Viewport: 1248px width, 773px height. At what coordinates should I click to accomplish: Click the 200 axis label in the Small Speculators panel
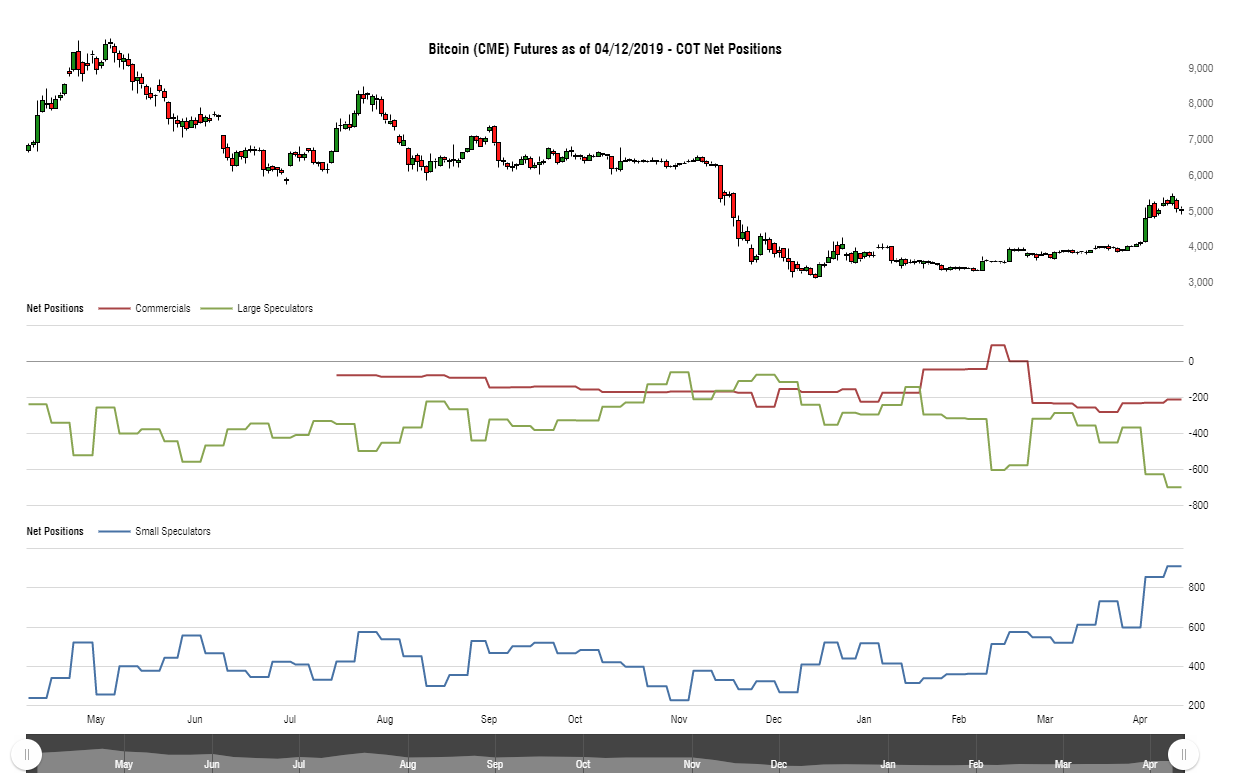coord(1195,706)
